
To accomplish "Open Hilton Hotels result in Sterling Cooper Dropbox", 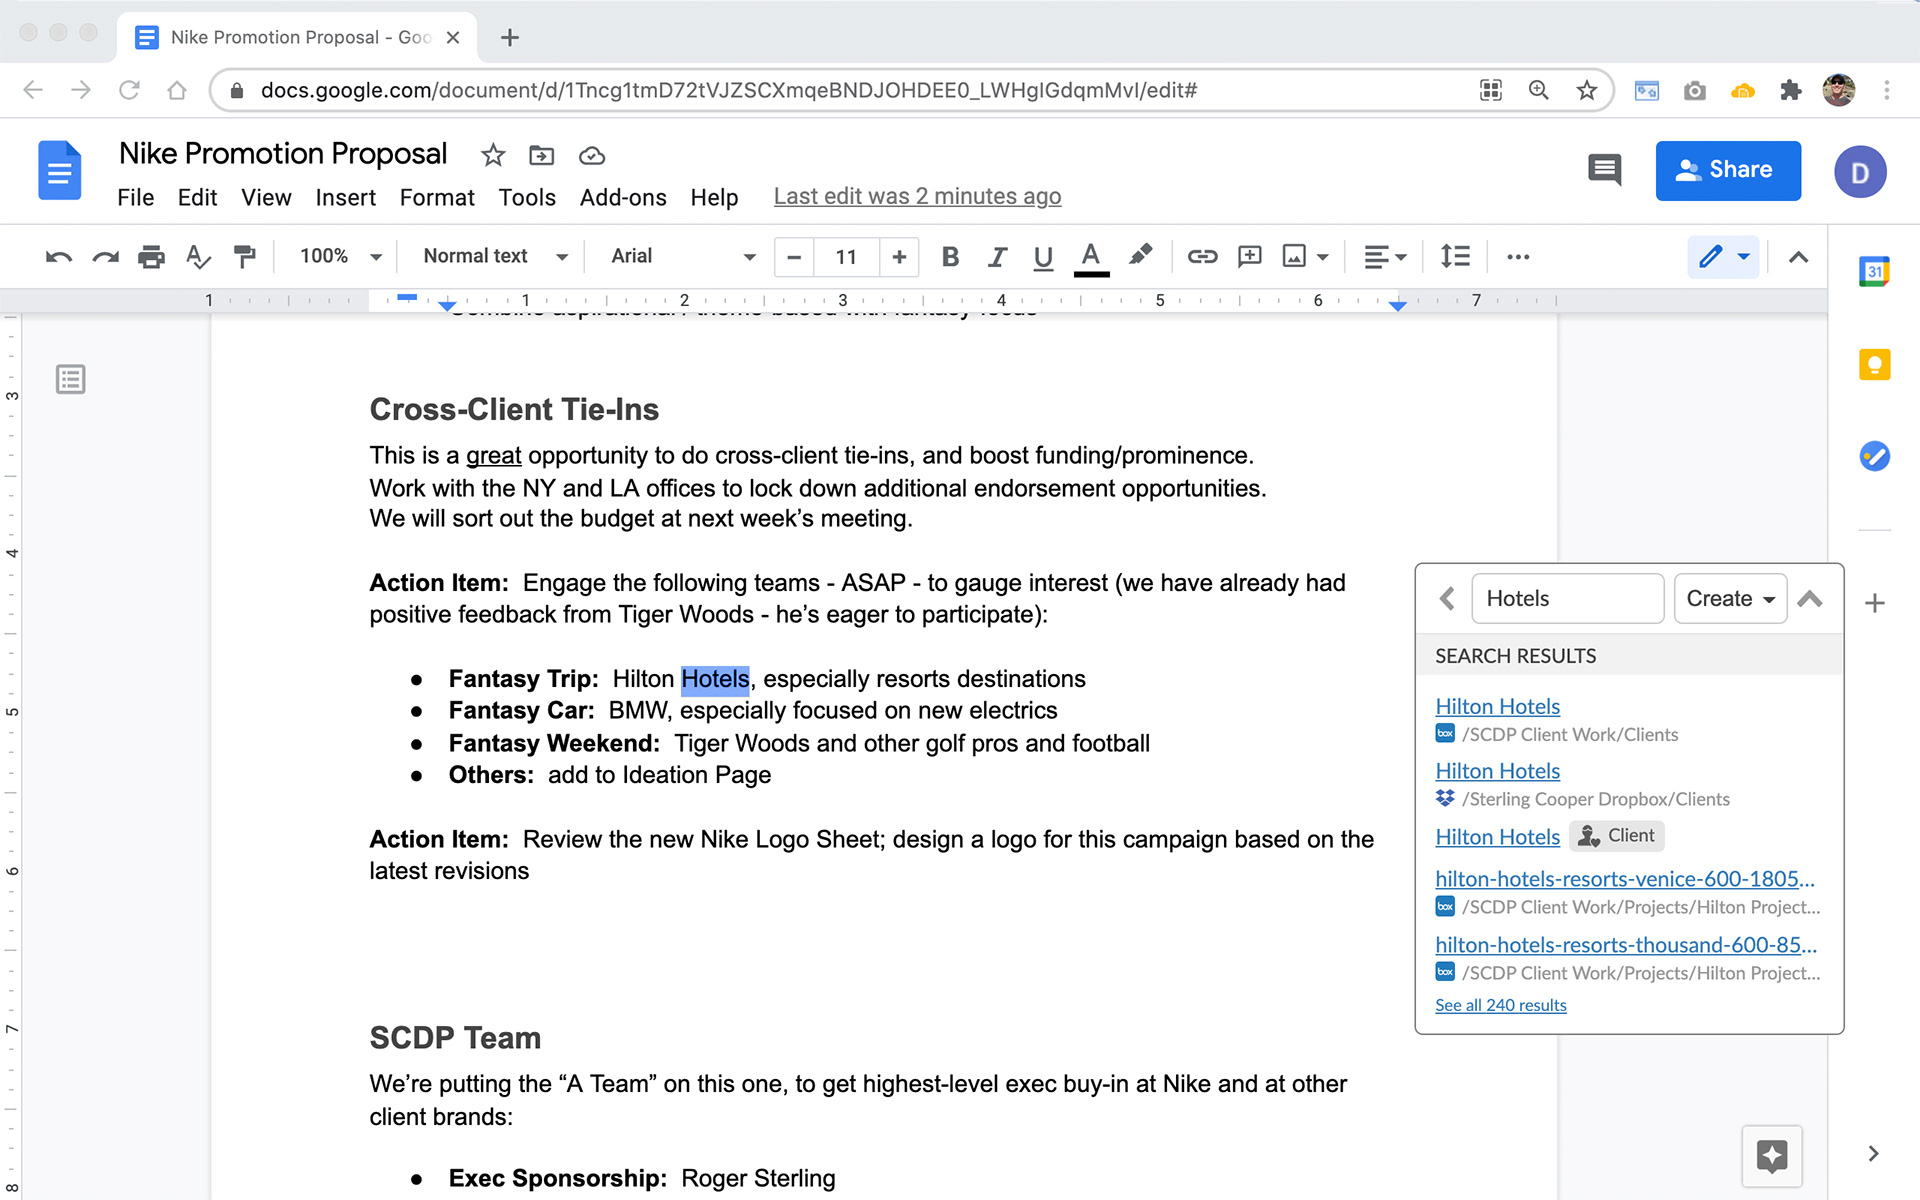I will pos(1497,771).
